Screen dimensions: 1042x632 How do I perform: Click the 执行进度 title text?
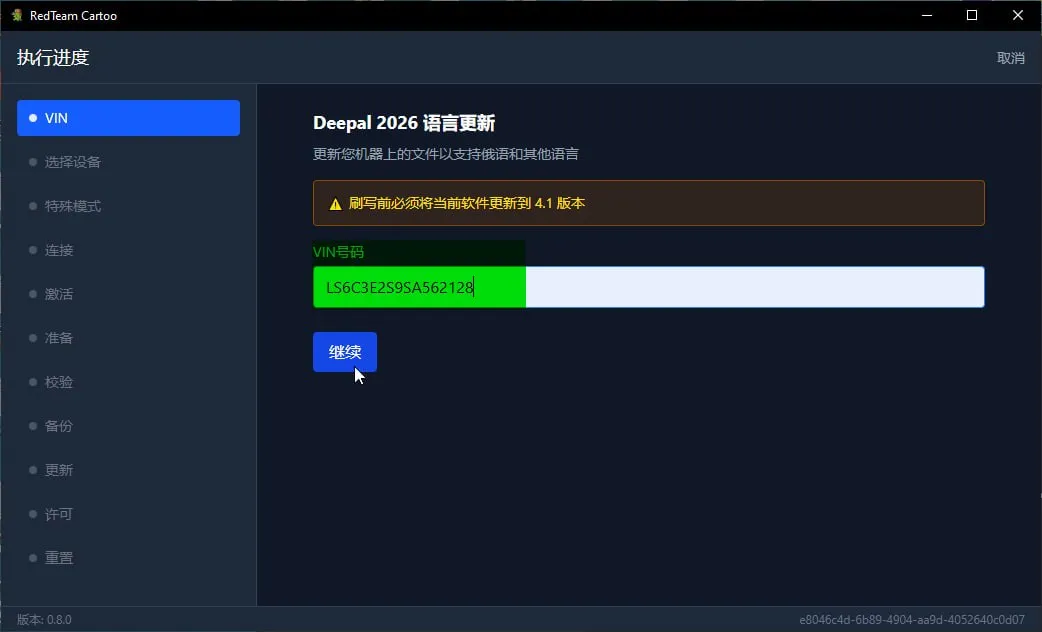coord(53,58)
